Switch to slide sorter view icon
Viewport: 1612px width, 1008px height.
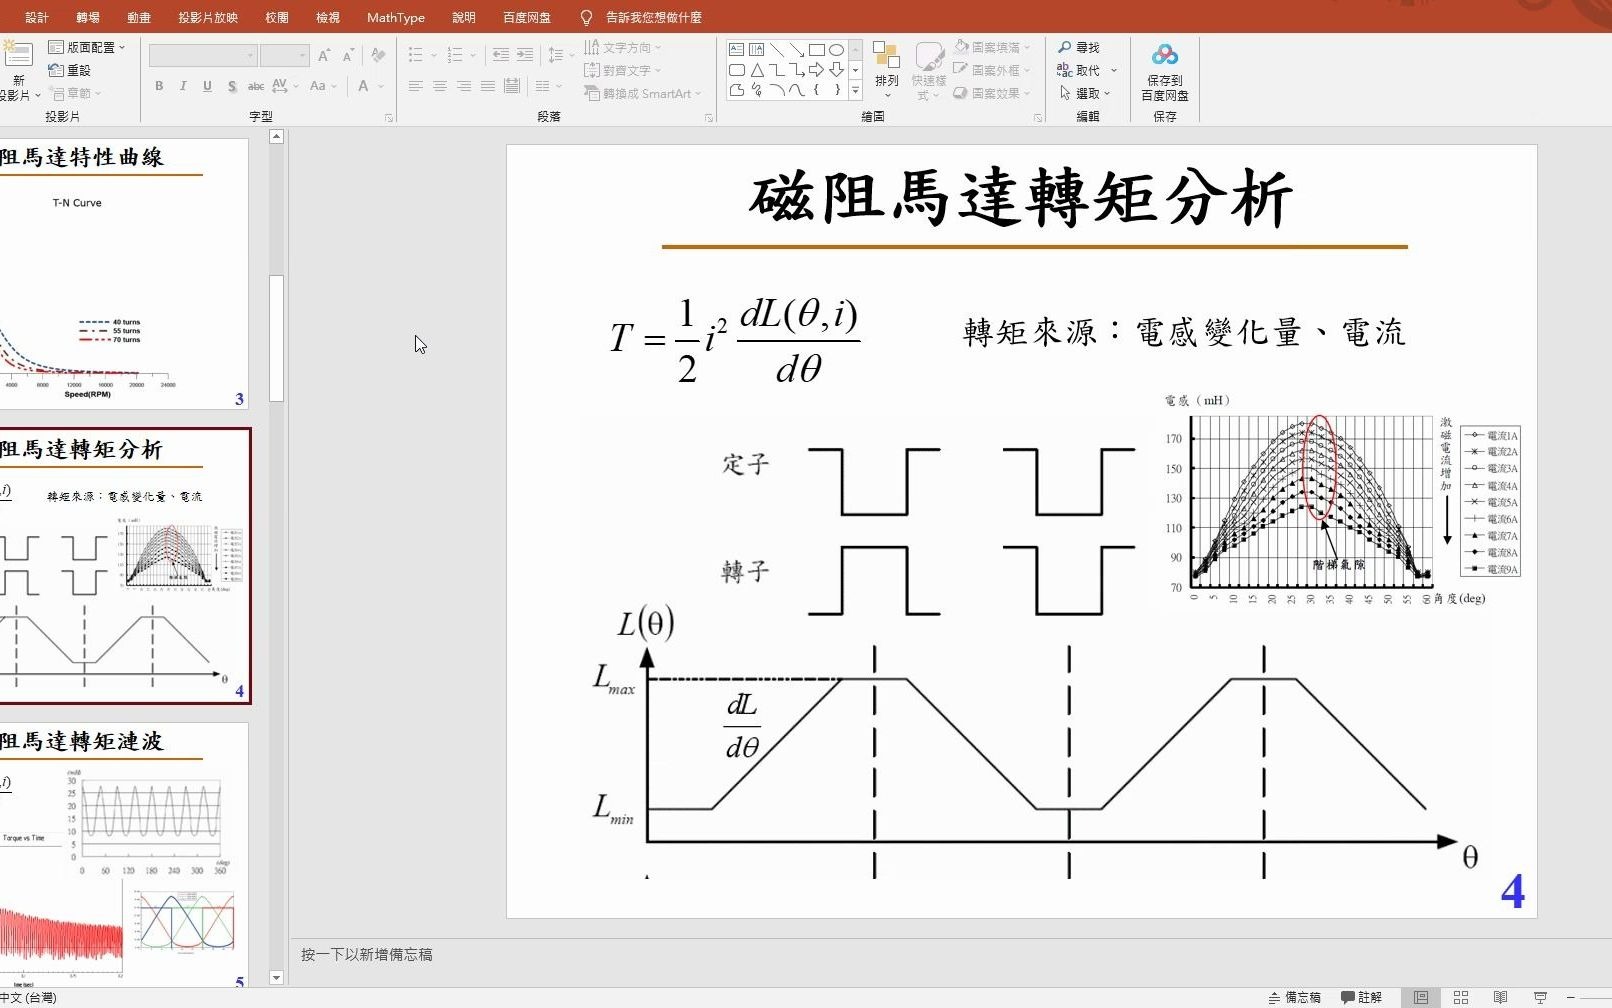[x=1460, y=997]
